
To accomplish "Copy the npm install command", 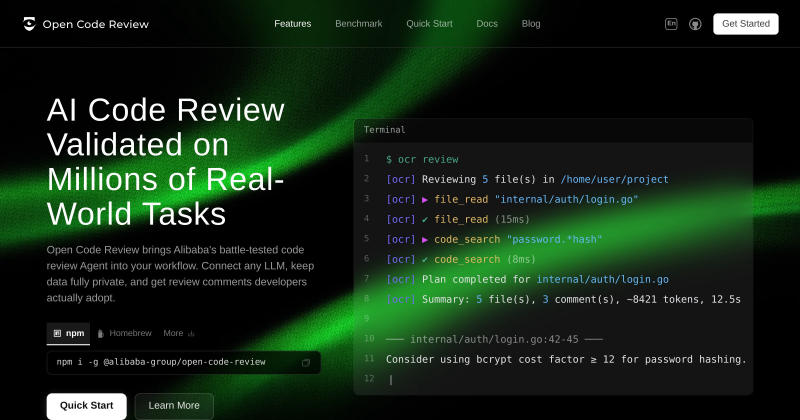I will pos(306,362).
